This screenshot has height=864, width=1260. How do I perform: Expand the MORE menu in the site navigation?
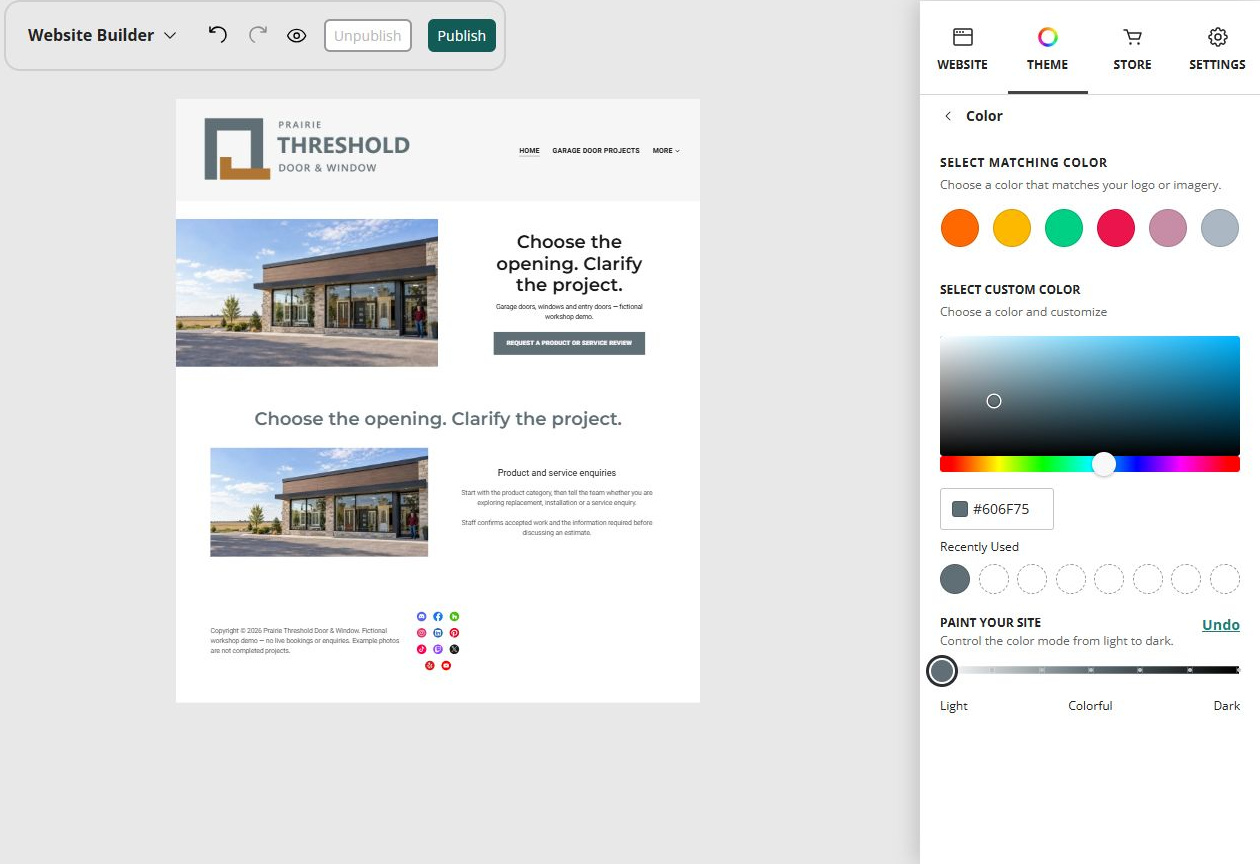[666, 151]
